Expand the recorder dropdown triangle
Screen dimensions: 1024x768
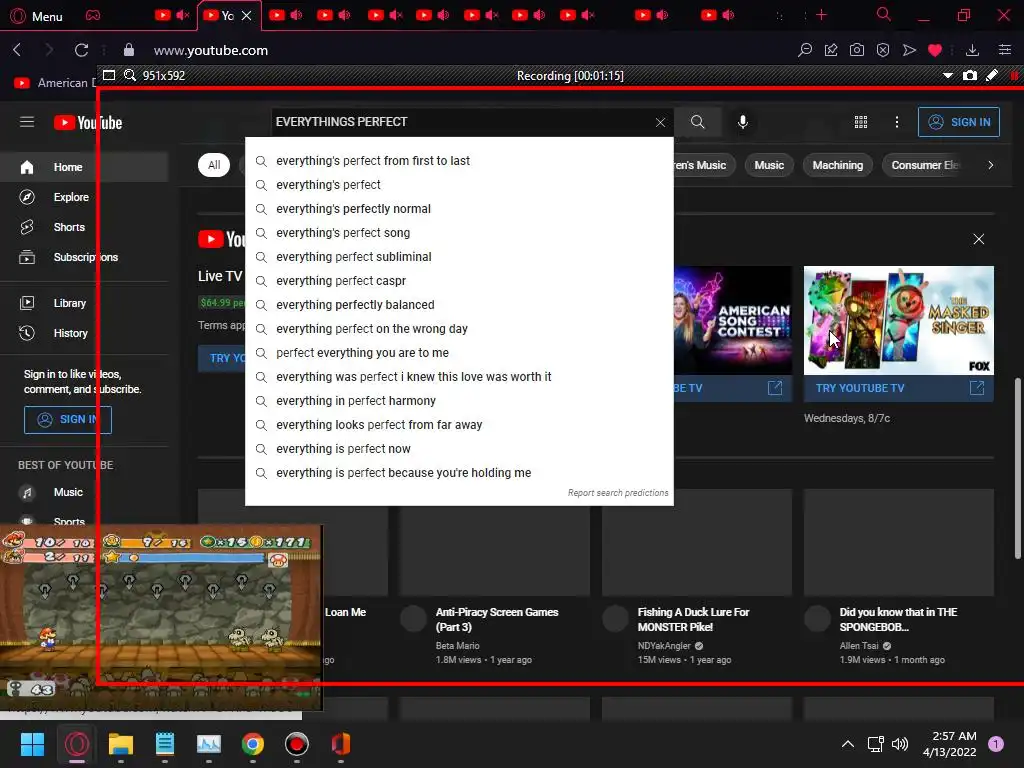[x=948, y=76]
